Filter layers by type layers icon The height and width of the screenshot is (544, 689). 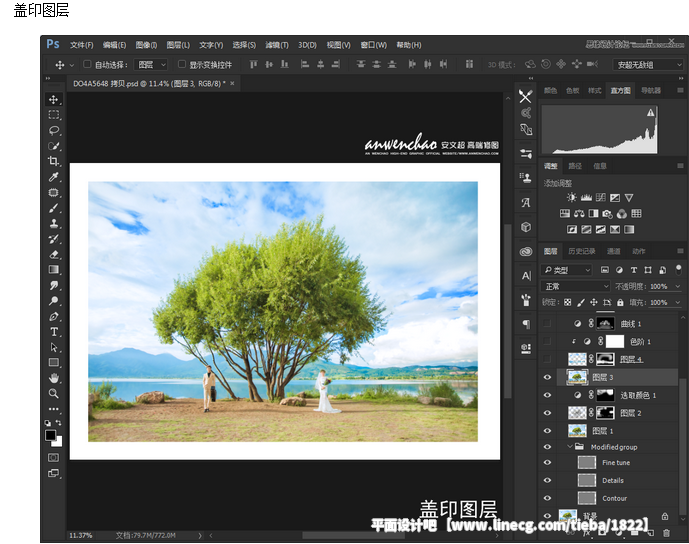pyautogui.click(x=634, y=270)
